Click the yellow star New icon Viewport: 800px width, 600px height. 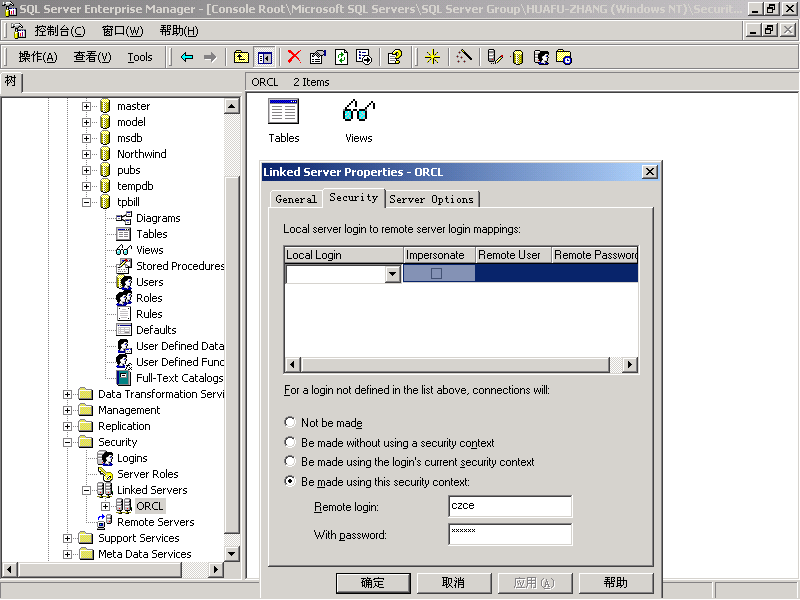432,57
